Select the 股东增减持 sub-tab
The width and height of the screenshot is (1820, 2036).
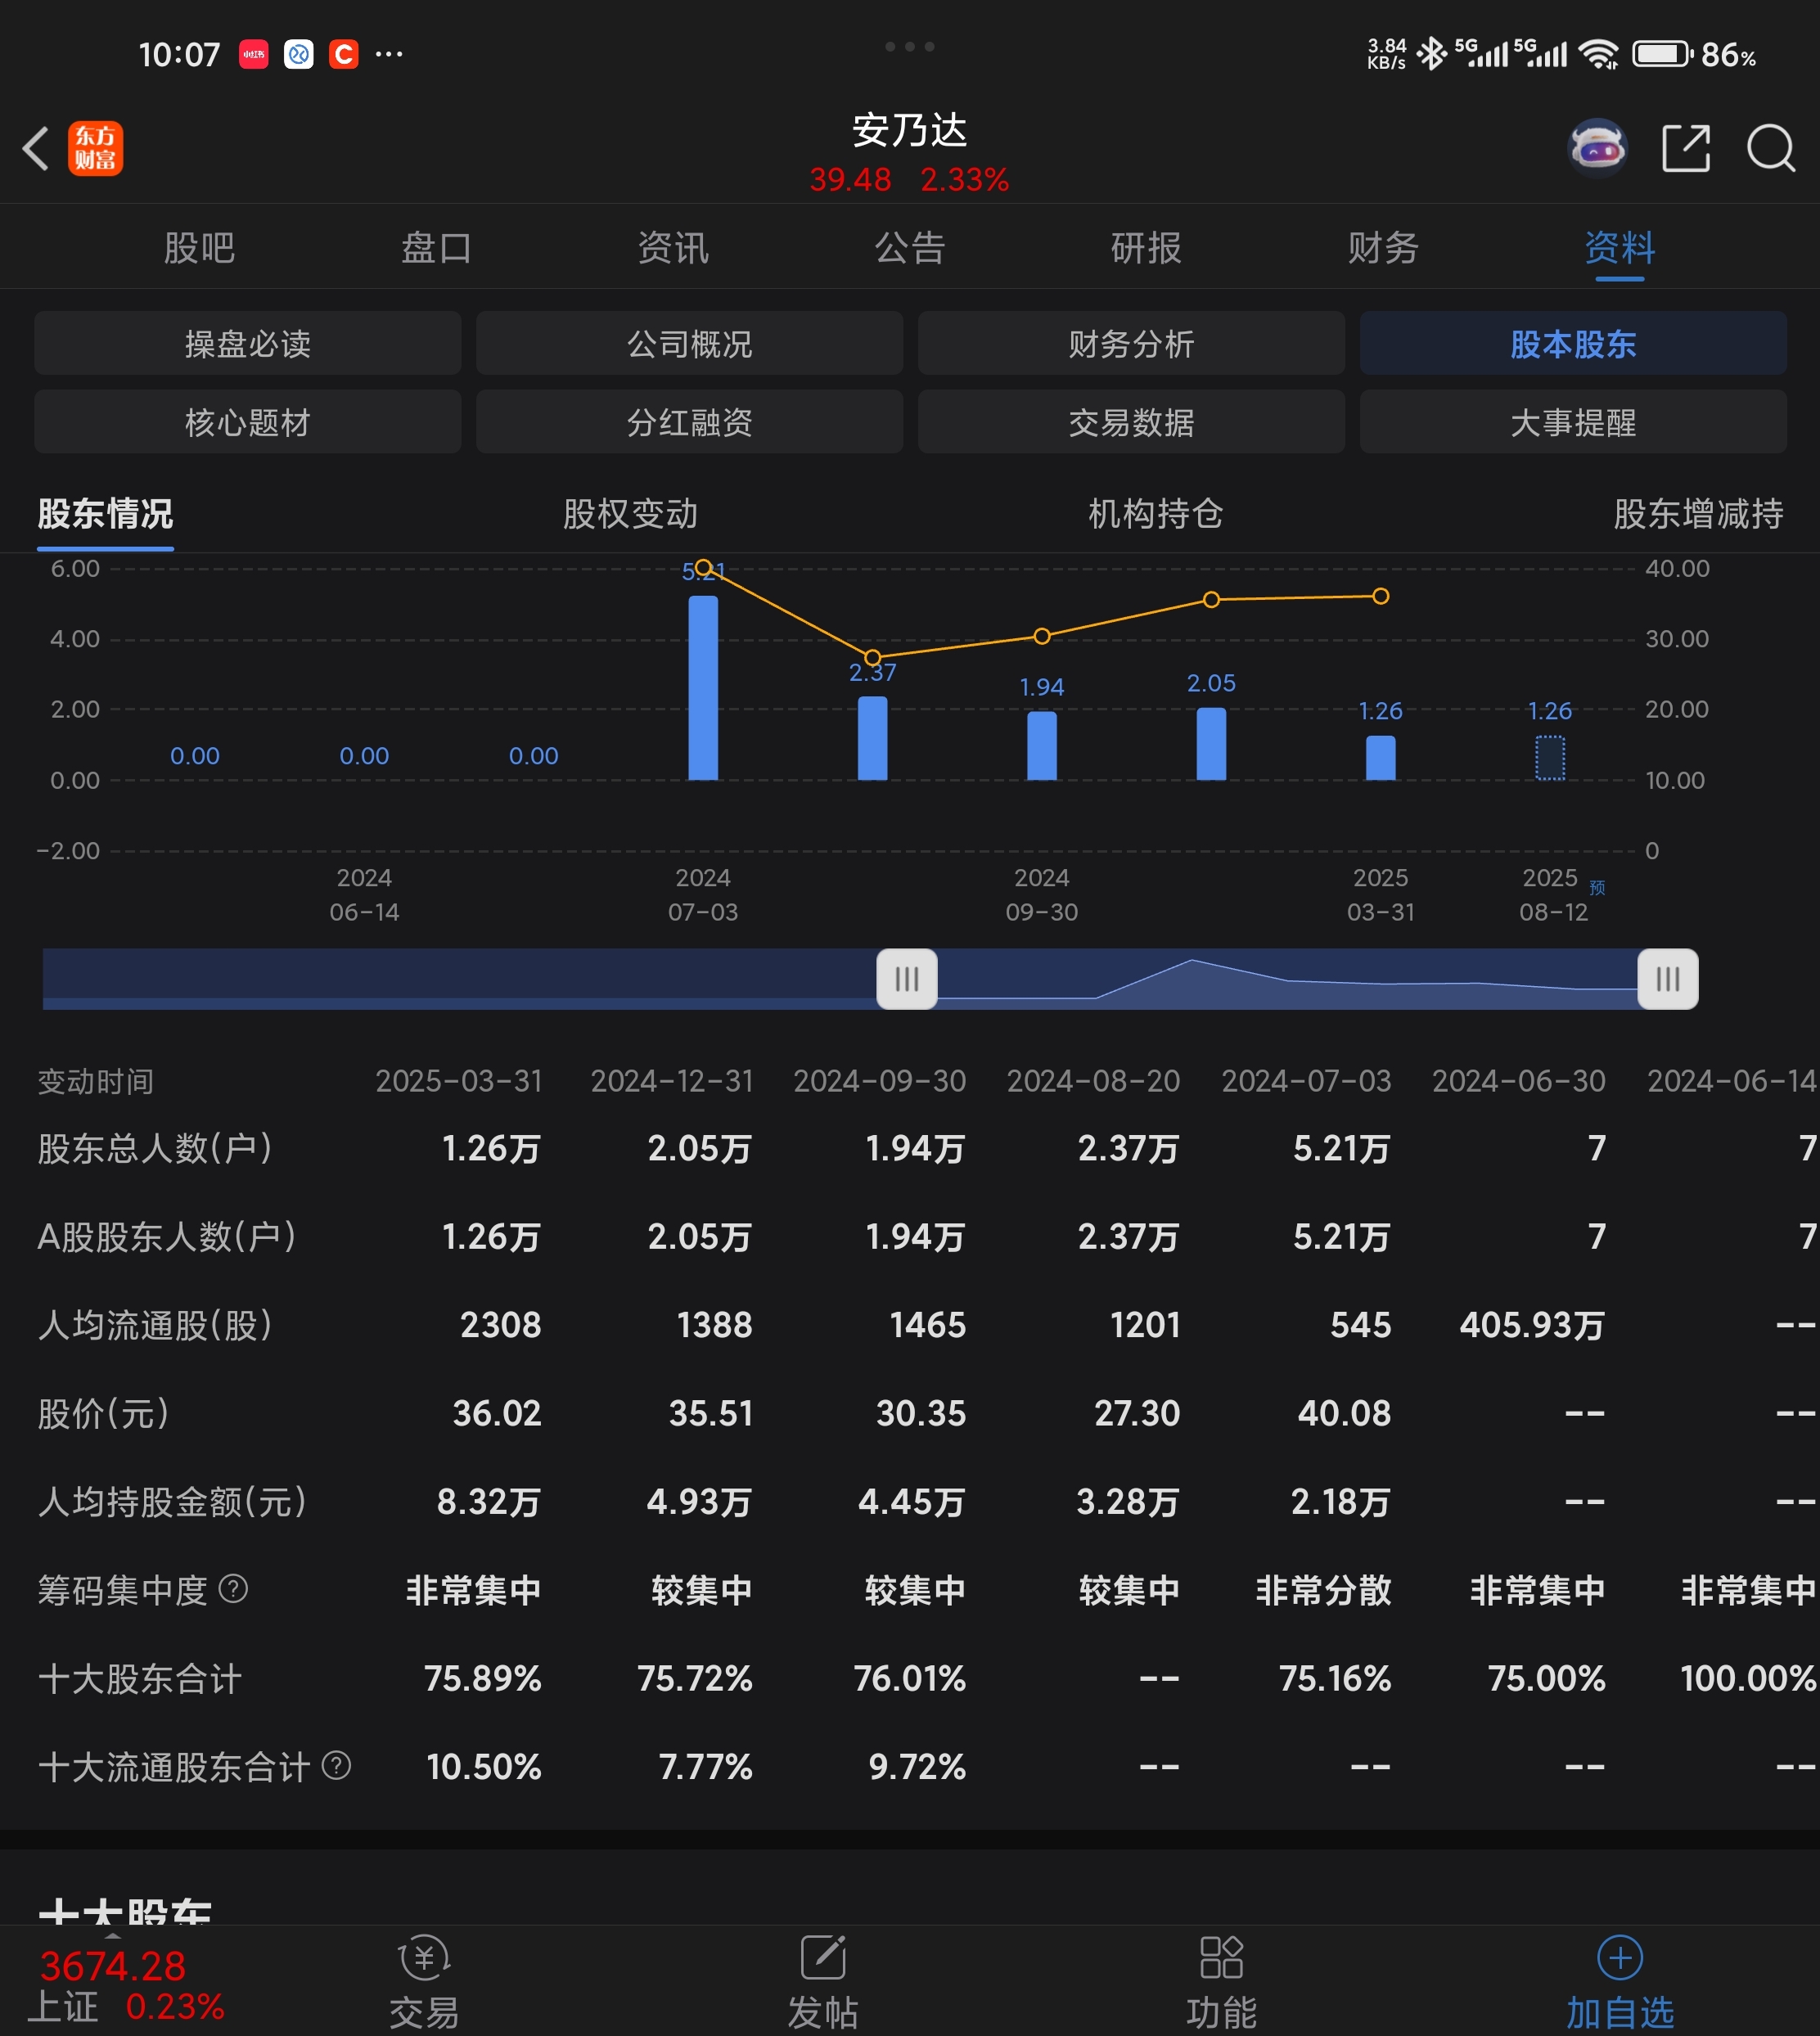[x=1698, y=514]
